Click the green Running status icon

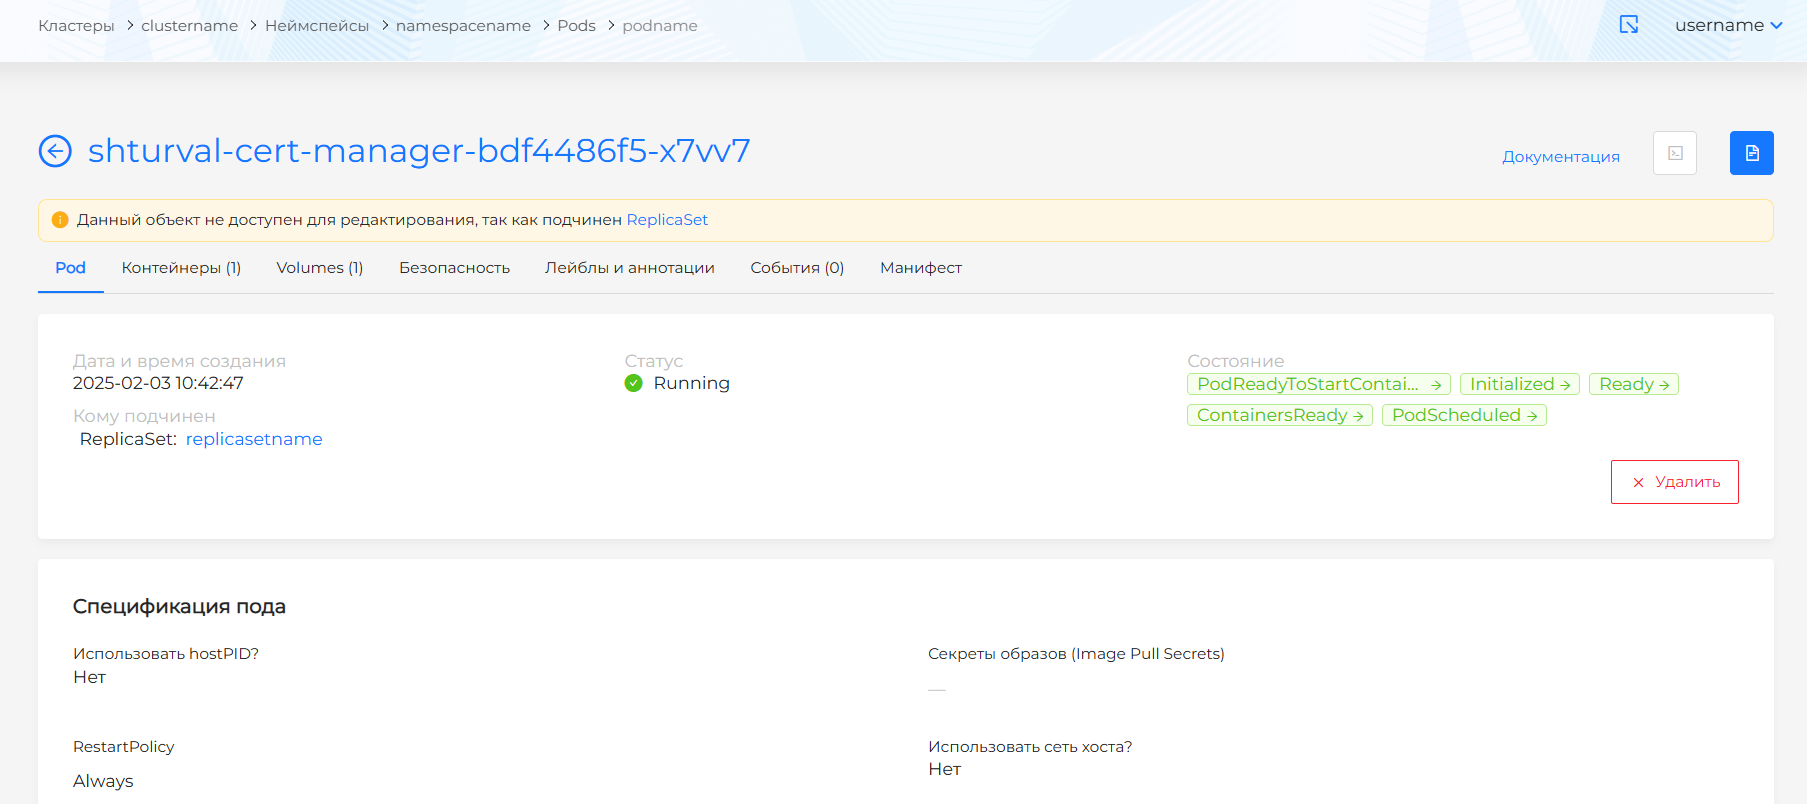click(633, 383)
